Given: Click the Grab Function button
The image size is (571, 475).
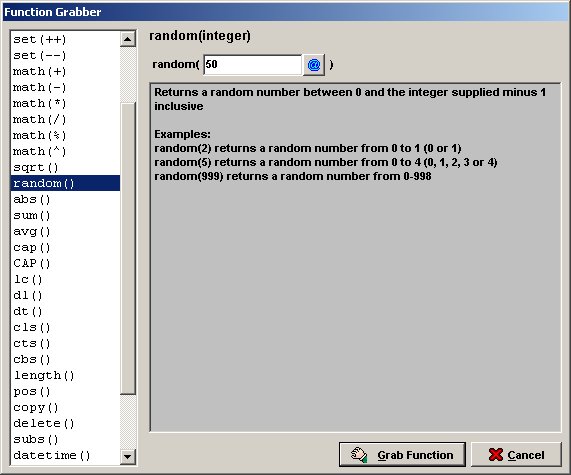Looking at the screenshot, I should (402, 454).
